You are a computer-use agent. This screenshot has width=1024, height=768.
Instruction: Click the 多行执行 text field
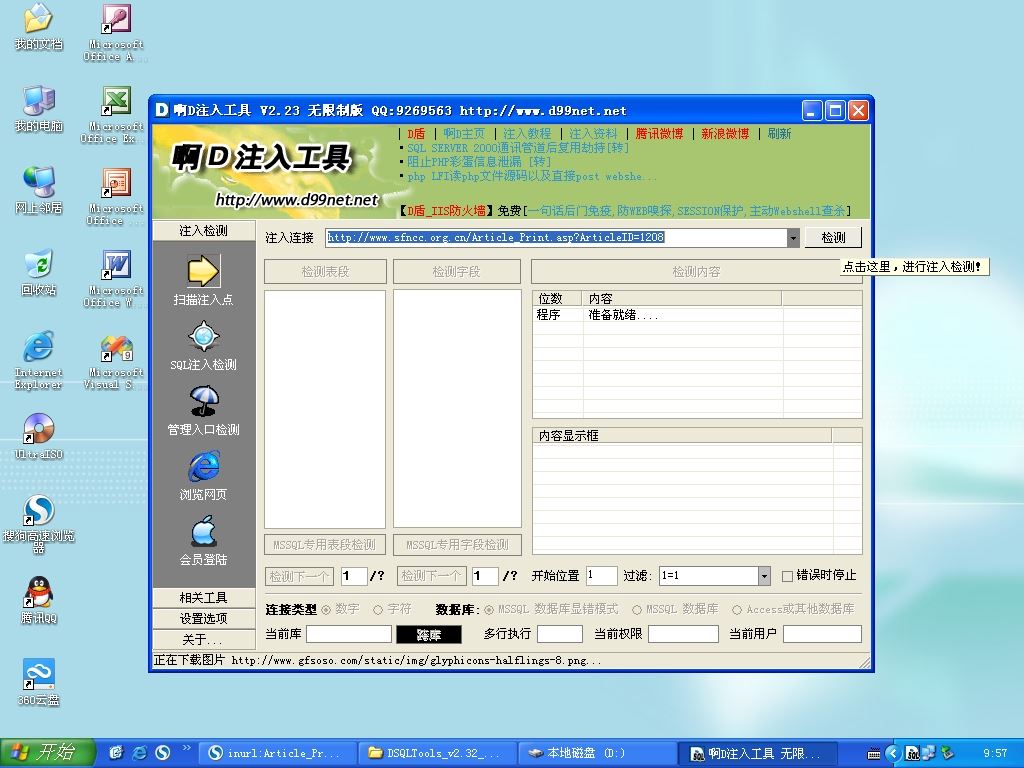tap(560, 634)
